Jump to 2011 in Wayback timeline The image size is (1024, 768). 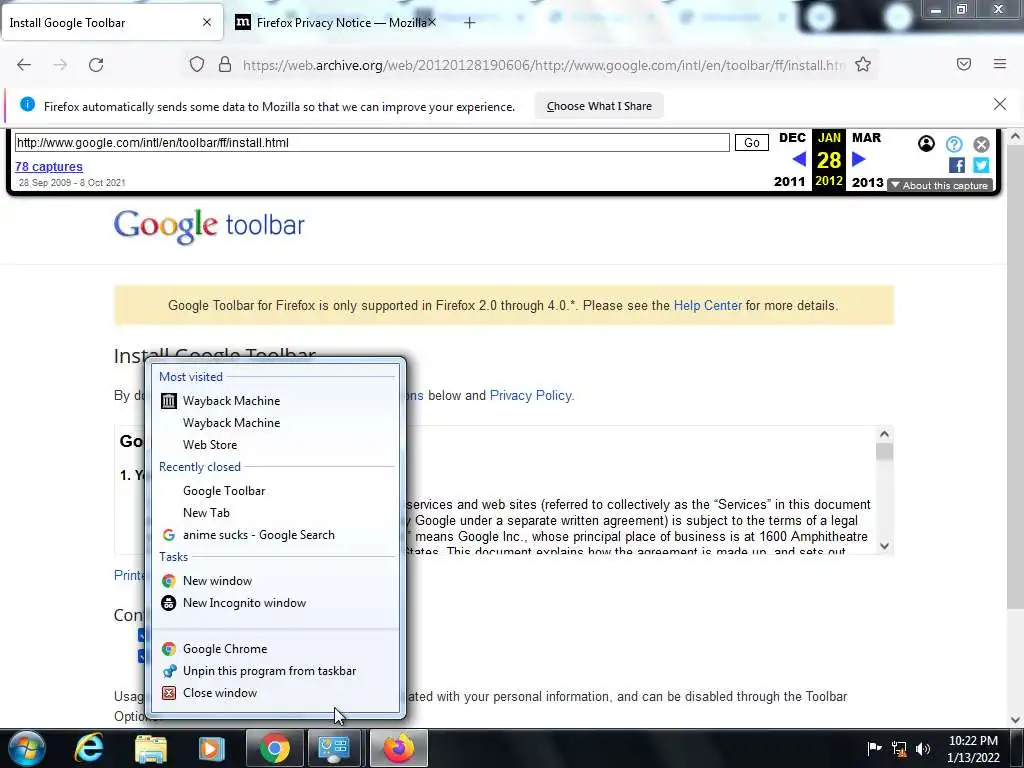tap(790, 182)
